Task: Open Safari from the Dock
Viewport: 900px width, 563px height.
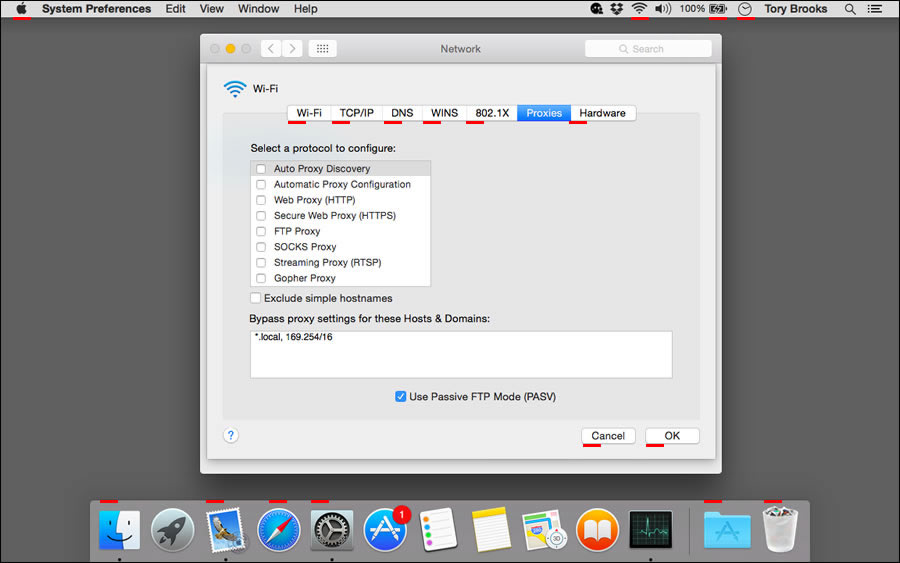Action: (278, 530)
